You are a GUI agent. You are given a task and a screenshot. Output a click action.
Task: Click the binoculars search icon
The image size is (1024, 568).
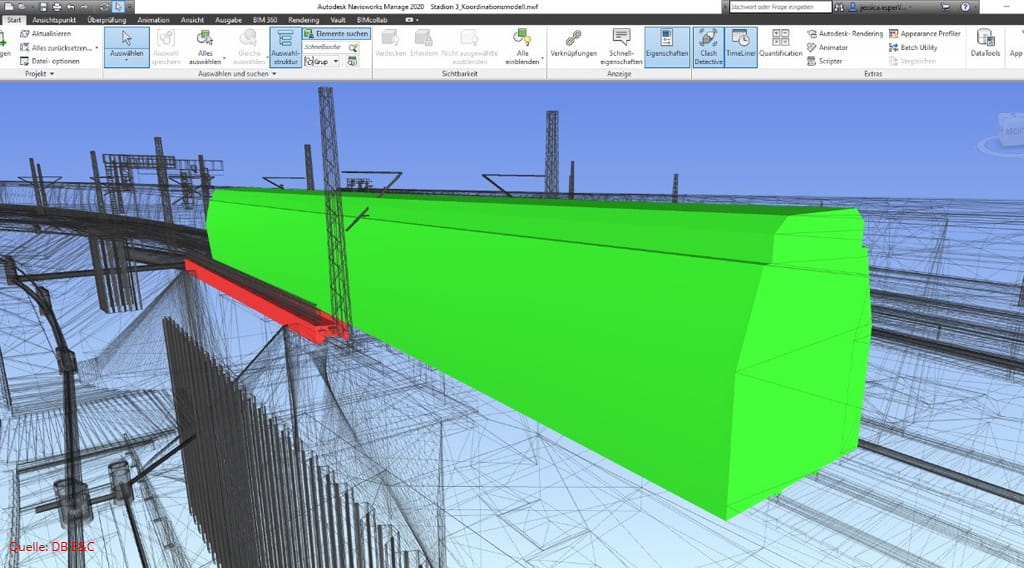click(839, 7)
